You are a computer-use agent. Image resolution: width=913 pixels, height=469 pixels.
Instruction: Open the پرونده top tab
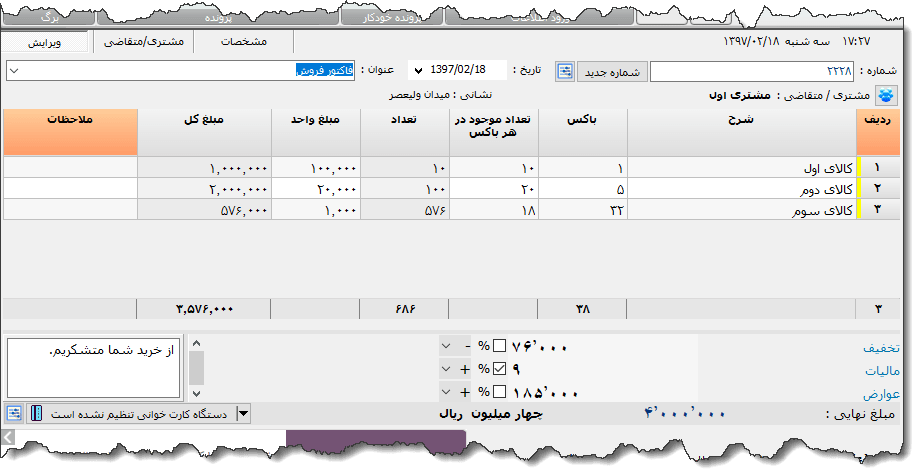tap(218, 17)
